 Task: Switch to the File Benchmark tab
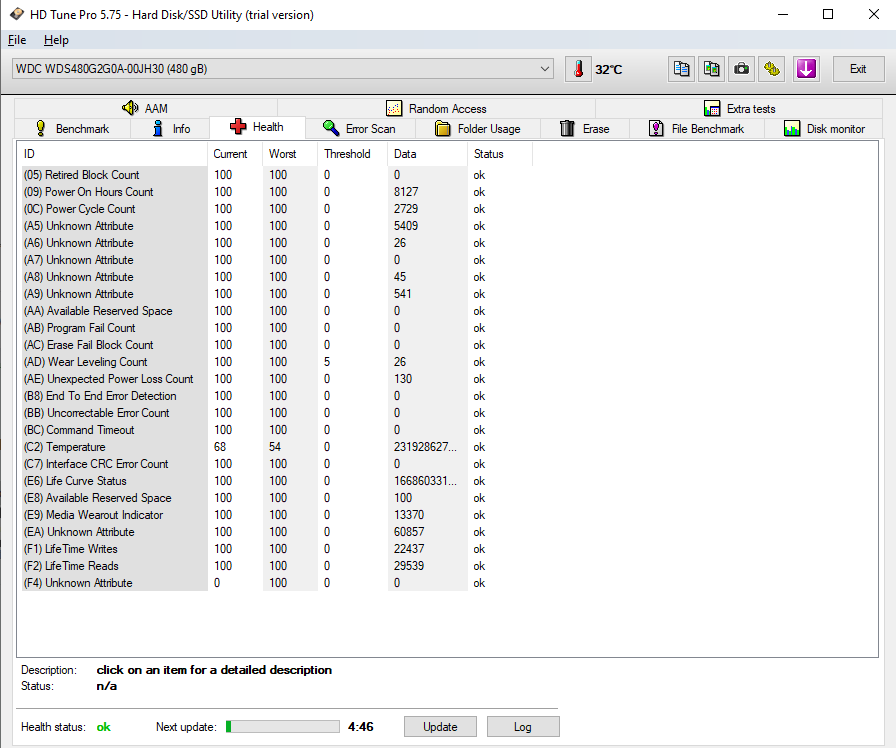click(697, 129)
